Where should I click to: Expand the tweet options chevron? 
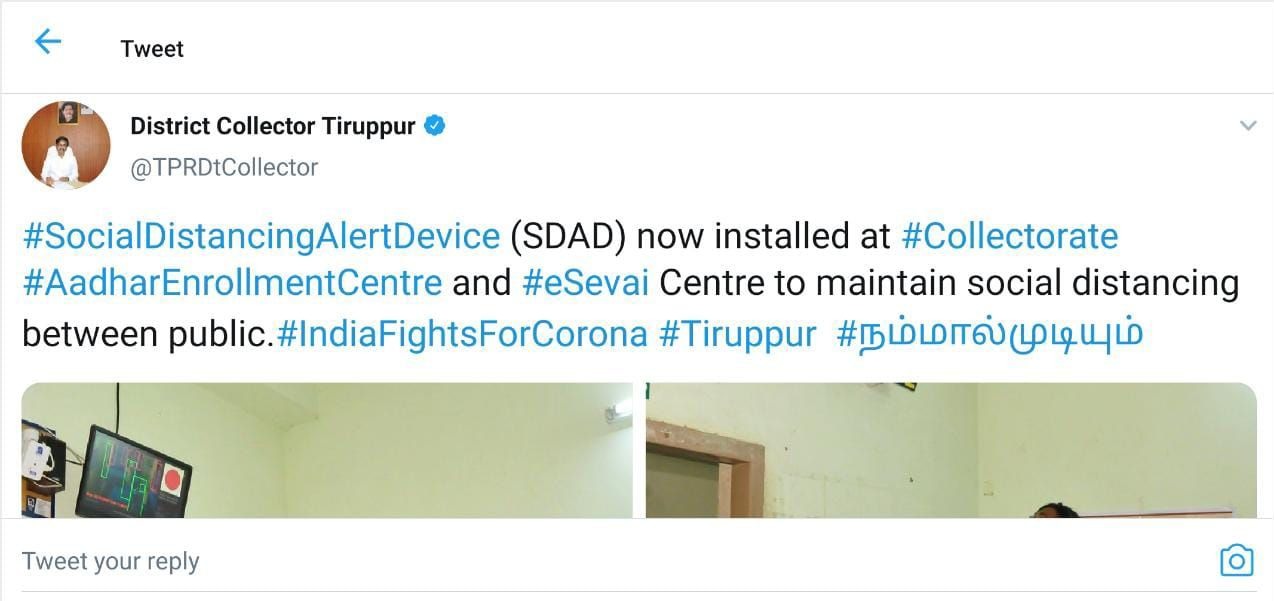tap(1248, 126)
